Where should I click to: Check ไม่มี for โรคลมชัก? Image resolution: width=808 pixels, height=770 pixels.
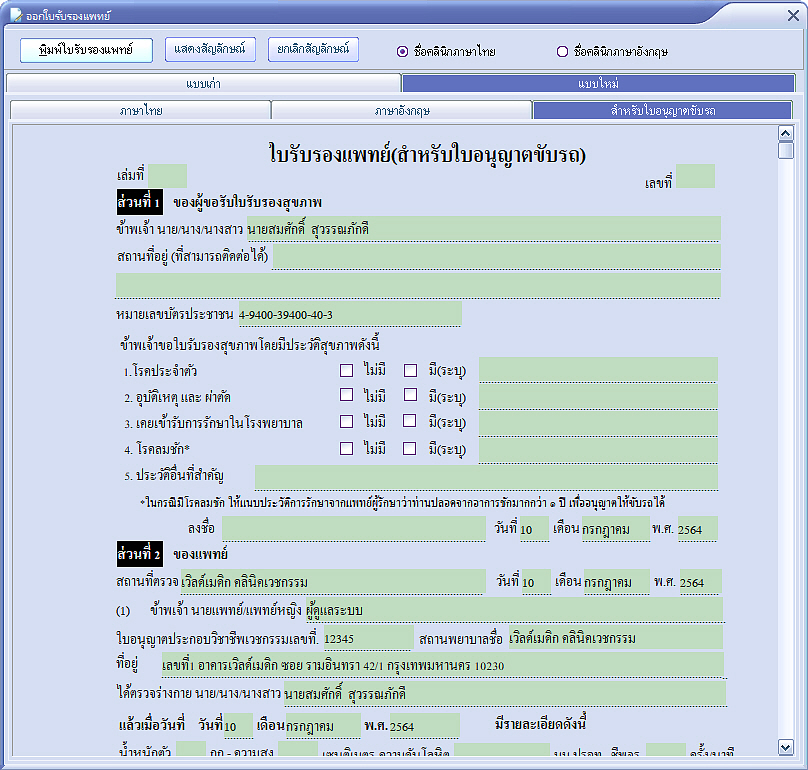tap(346, 448)
